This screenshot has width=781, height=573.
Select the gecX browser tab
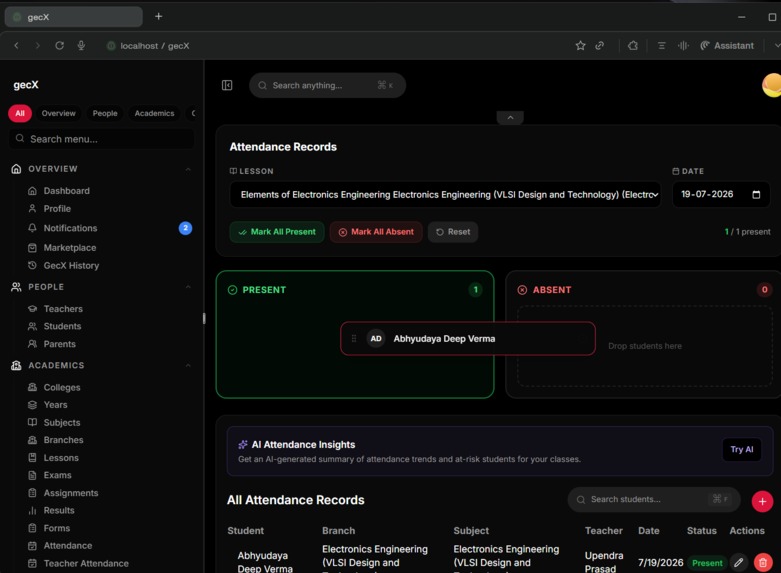tap(74, 17)
